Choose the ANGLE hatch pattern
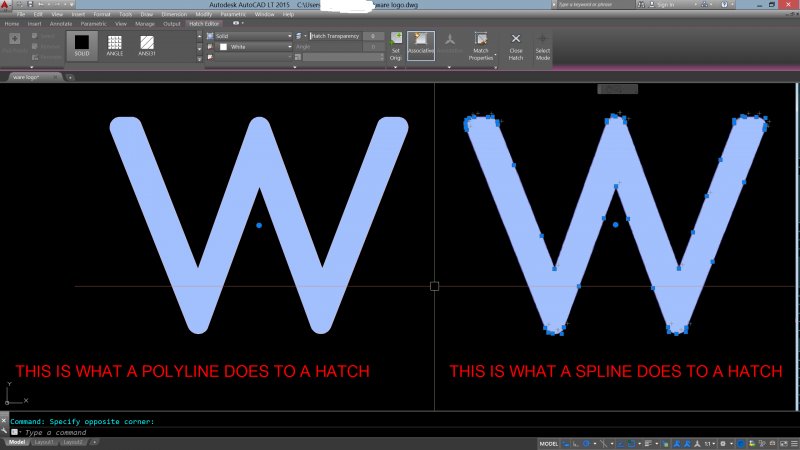Viewport: 800px width, 450px height. 115,45
